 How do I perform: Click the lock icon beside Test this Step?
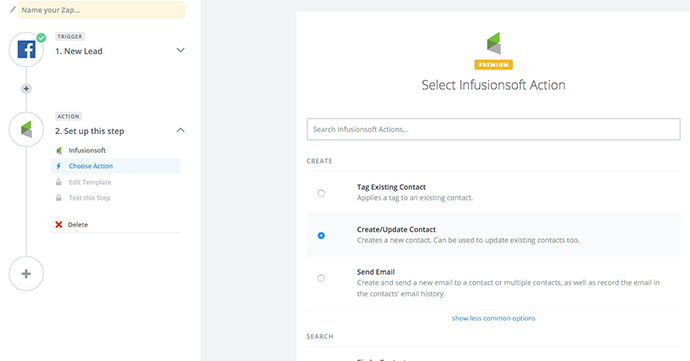click(59, 198)
